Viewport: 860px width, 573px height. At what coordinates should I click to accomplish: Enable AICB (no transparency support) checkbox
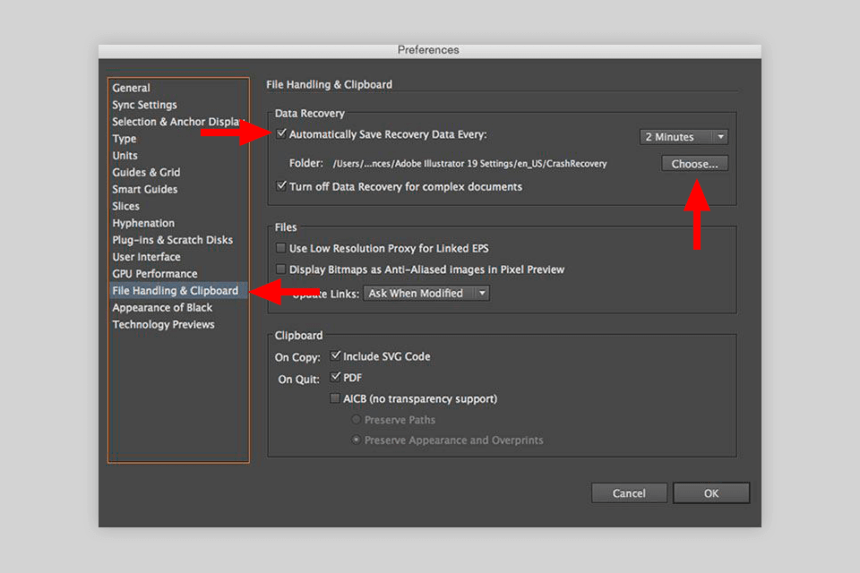click(335, 398)
